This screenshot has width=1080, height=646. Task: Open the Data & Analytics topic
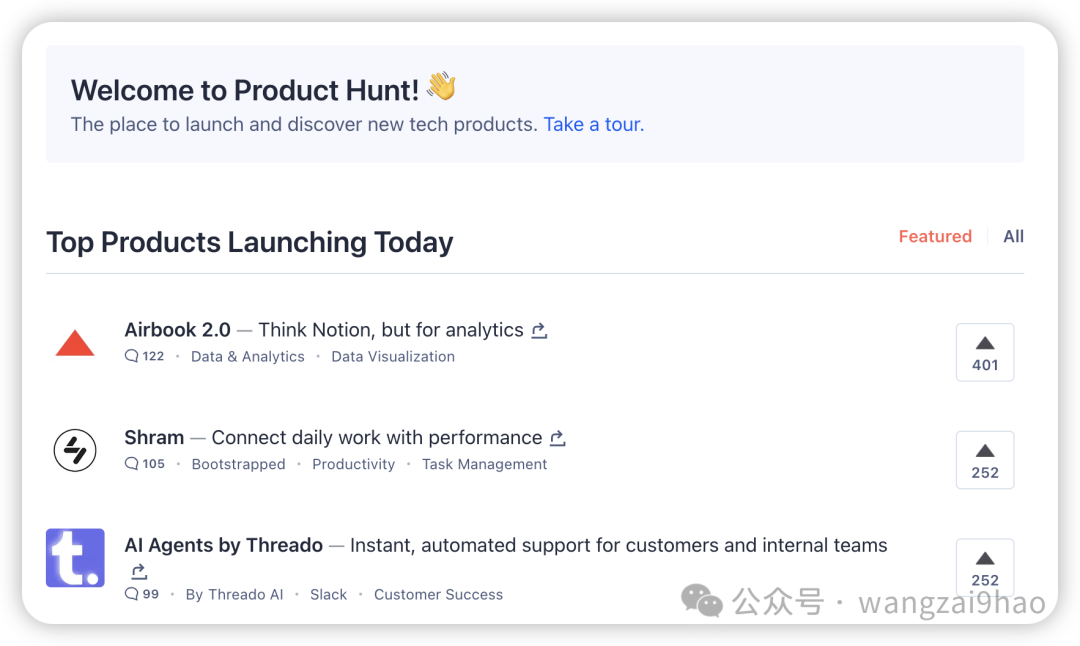(x=247, y=357)
